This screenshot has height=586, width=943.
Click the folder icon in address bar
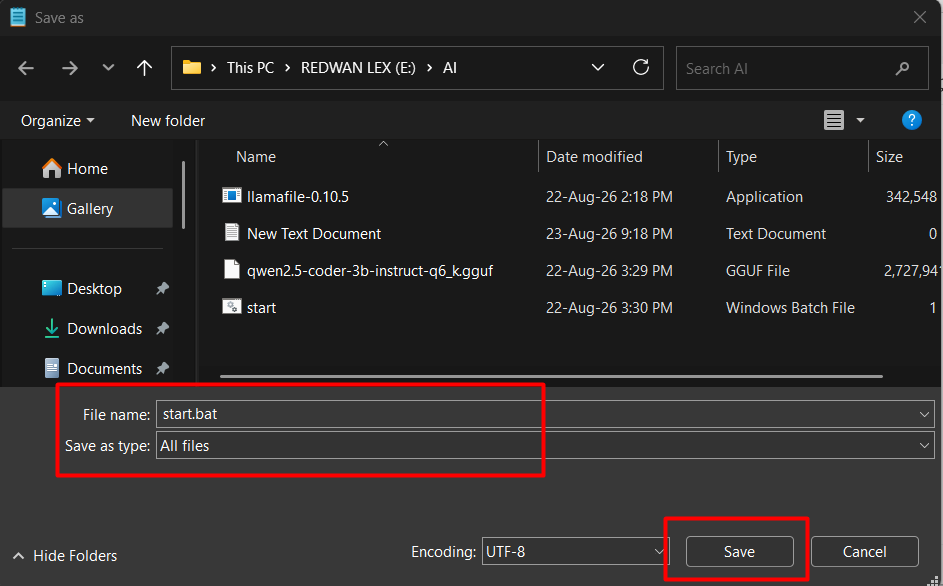click(x=192, y=67)
